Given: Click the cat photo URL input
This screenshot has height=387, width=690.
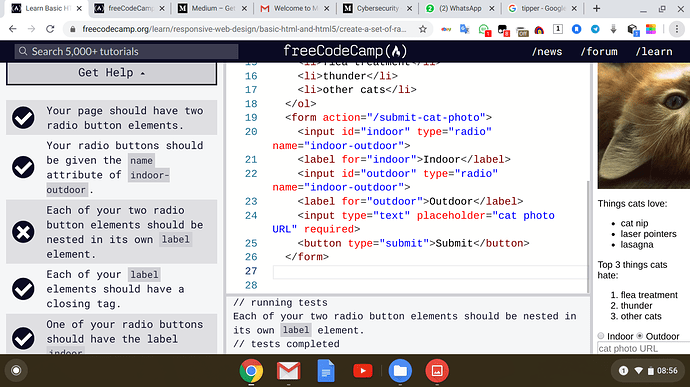Looking at the screenshot, I should click(x=643, y=348).
